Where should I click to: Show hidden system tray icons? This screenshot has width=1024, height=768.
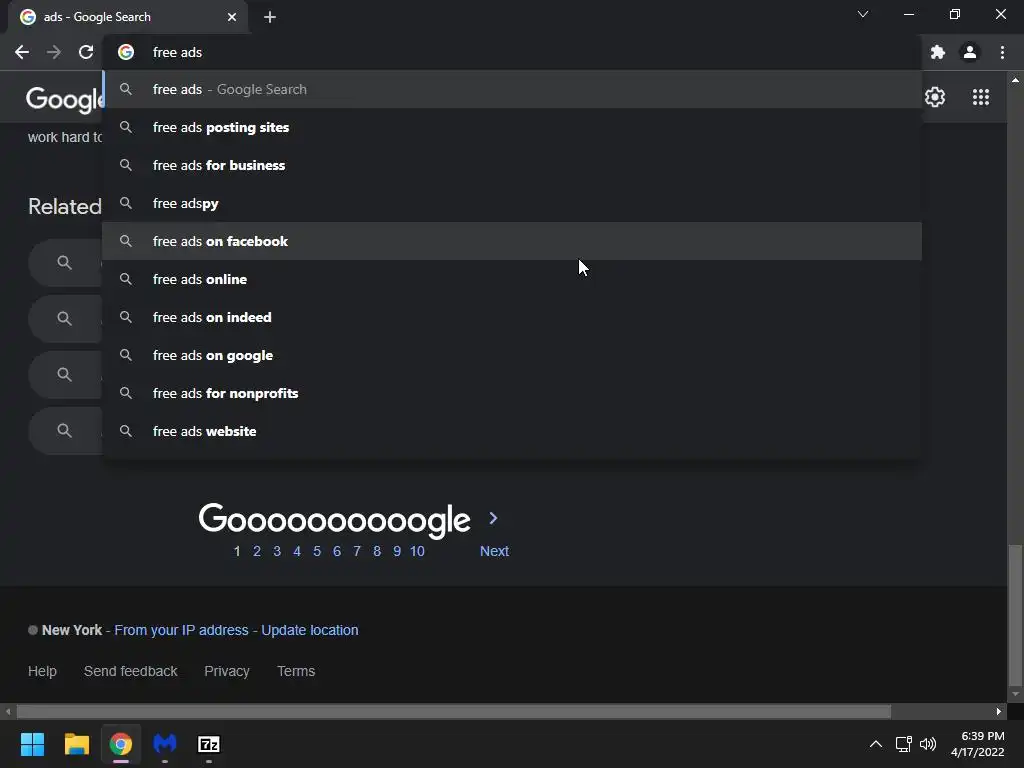pos(876,744)
